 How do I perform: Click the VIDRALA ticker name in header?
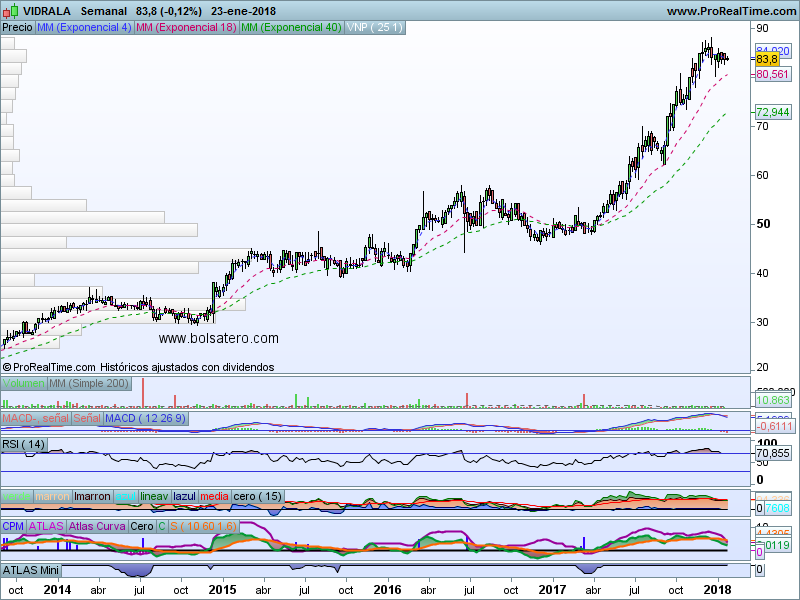(47, 10)
